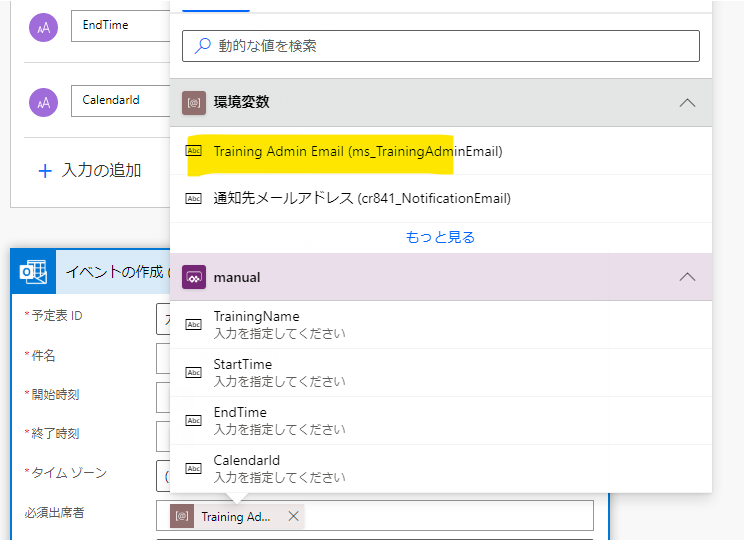Click 入力の追加 to add input
Screen dimensions: 744x540
tap(90, 170)
